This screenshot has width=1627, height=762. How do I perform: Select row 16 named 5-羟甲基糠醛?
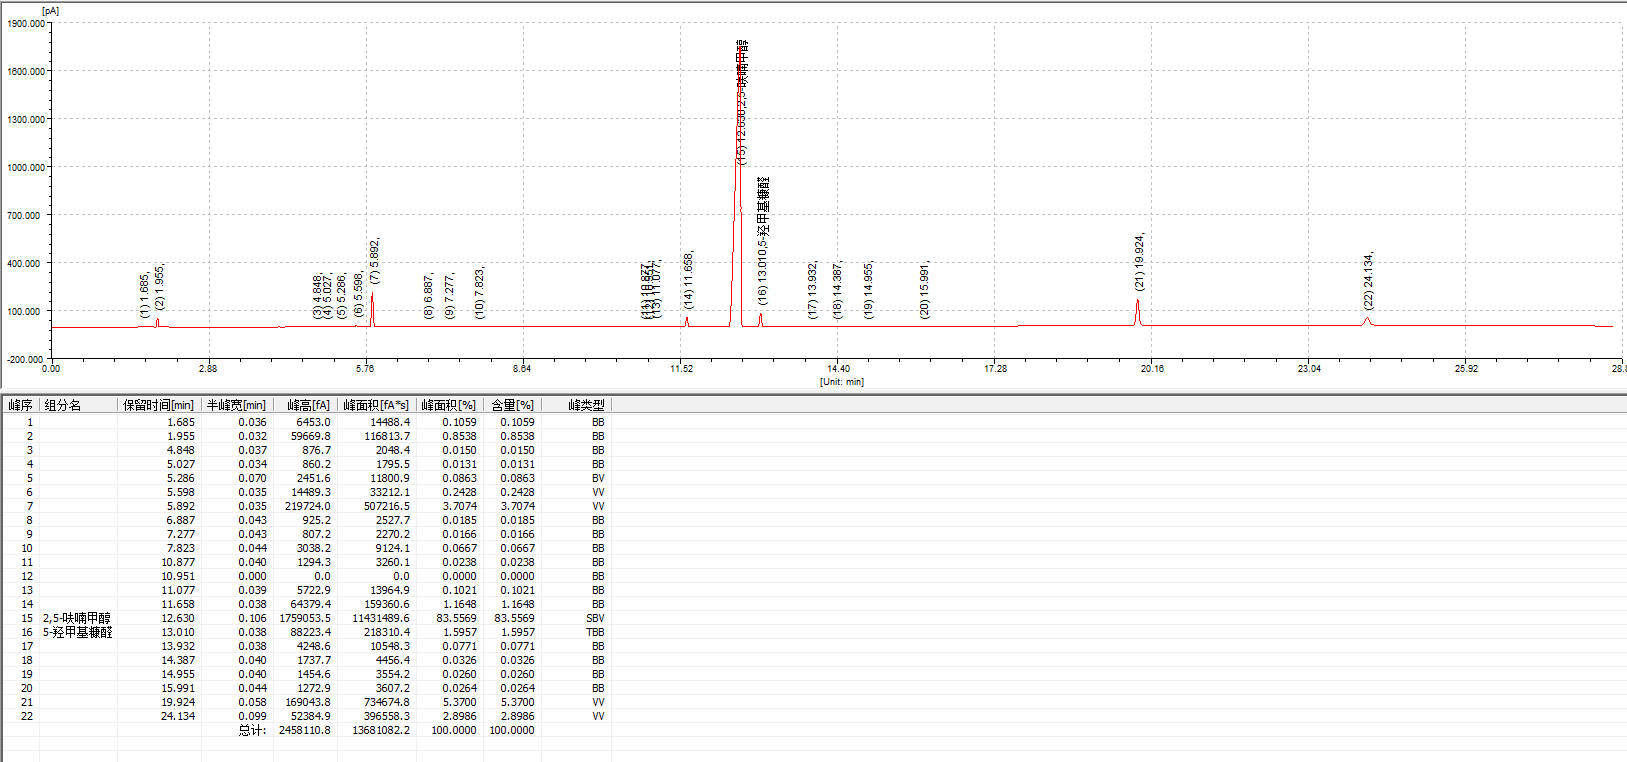tap(77, 632)
